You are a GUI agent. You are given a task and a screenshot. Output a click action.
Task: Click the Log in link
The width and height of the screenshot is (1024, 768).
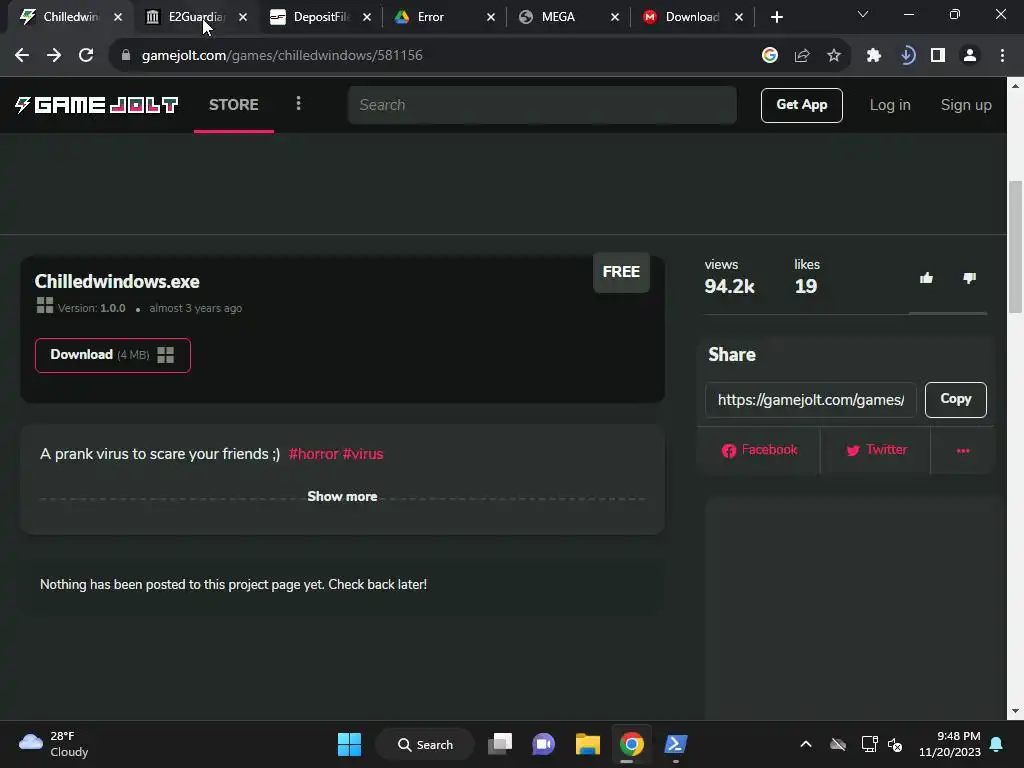point(890,105)
